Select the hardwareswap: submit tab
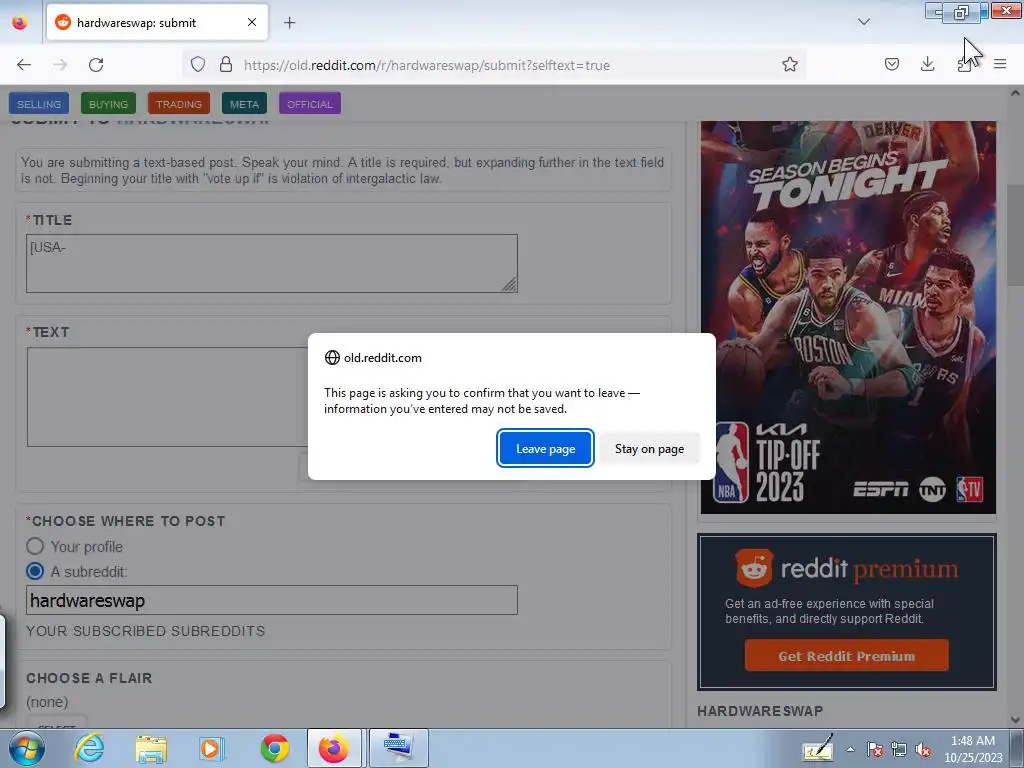1024x768 pixels. pos(157,23)
